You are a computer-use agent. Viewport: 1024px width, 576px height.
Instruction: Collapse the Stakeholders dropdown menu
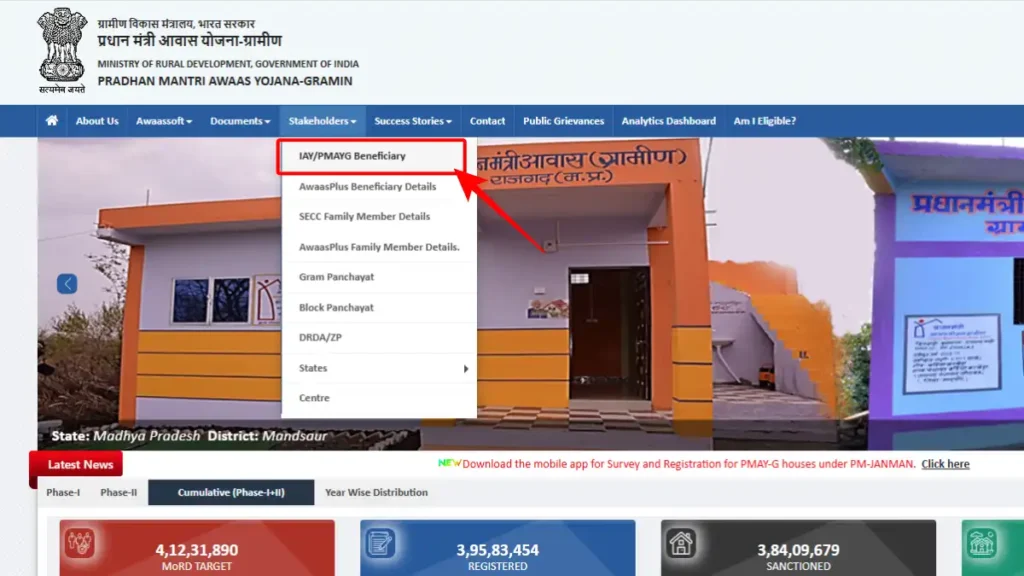coord(323,121)
